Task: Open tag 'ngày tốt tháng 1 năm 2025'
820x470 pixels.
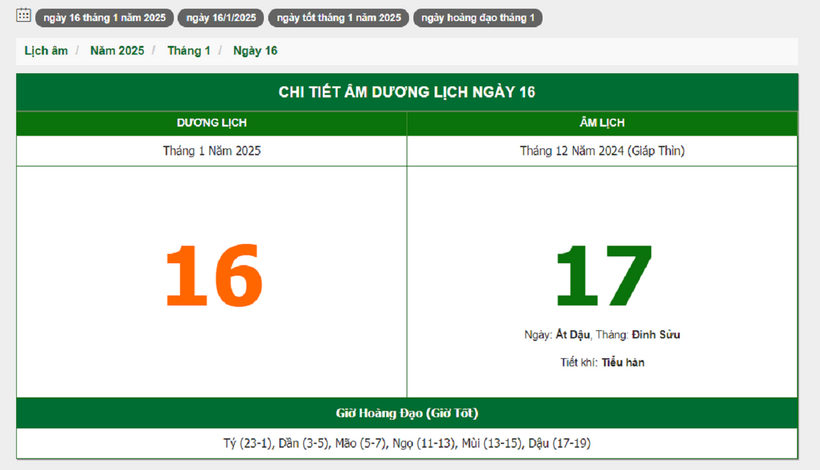Action: pos(338,18)
